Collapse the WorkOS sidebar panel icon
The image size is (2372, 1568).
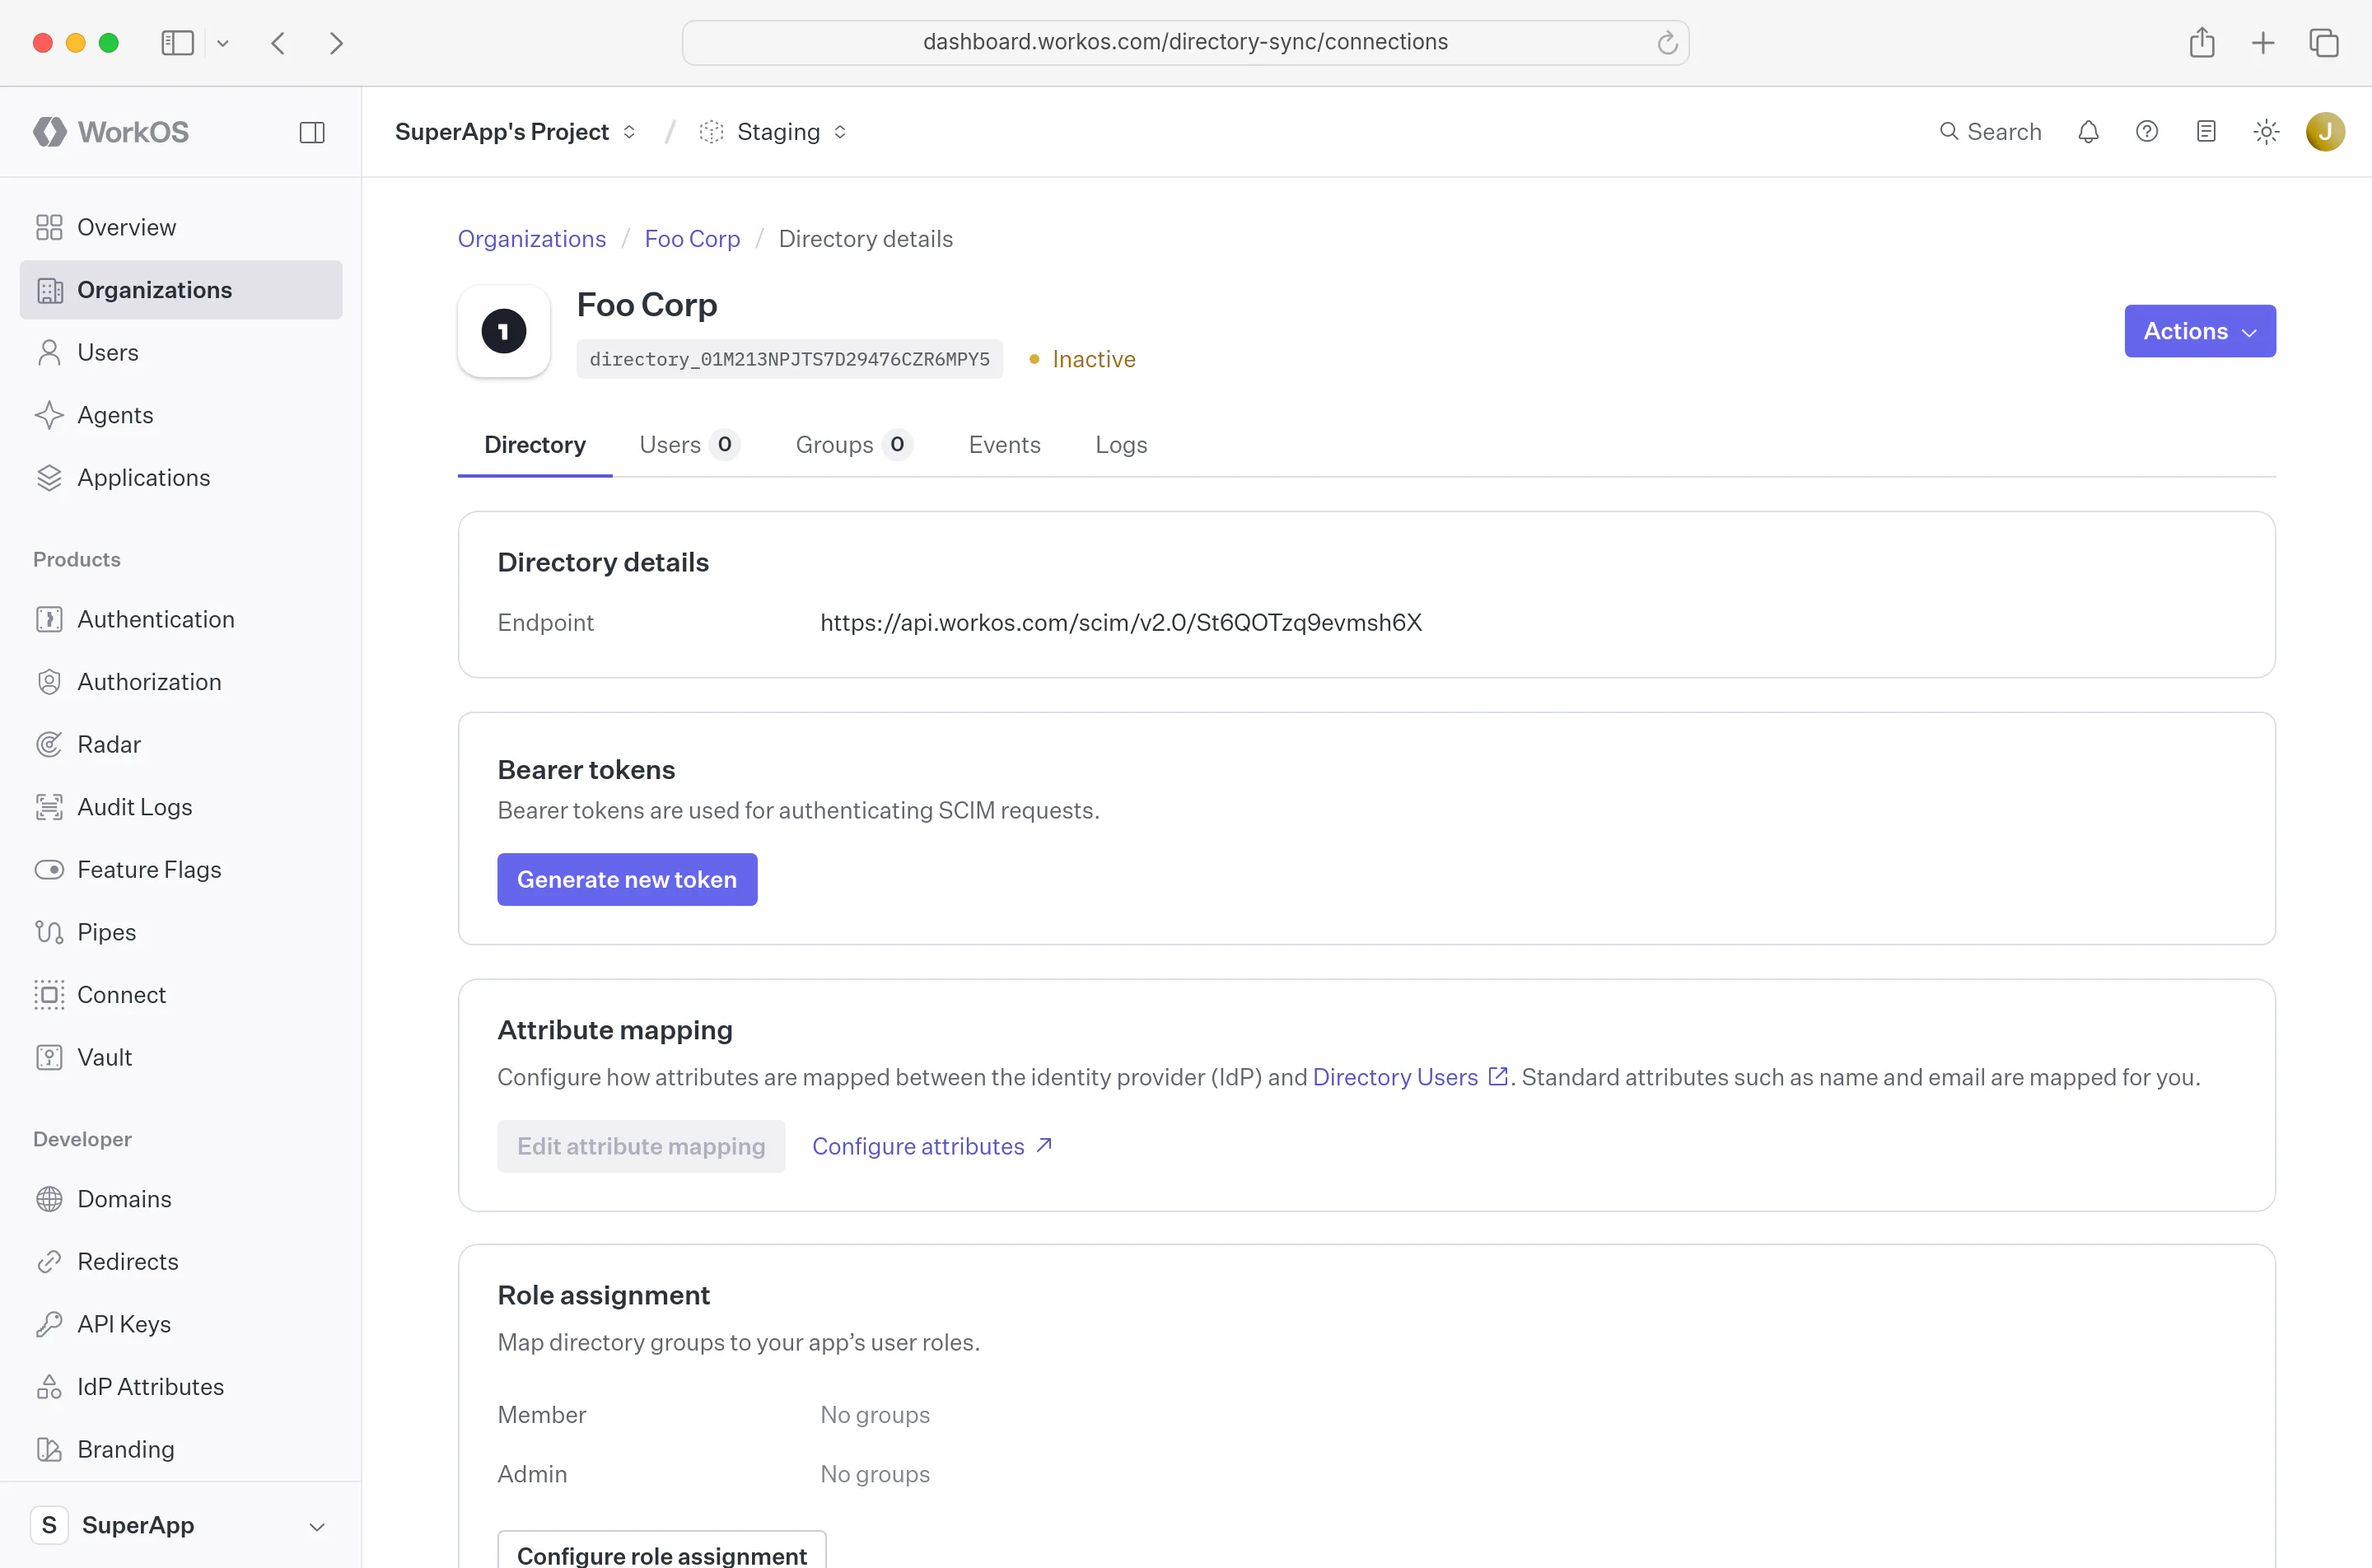click(312, 132)
